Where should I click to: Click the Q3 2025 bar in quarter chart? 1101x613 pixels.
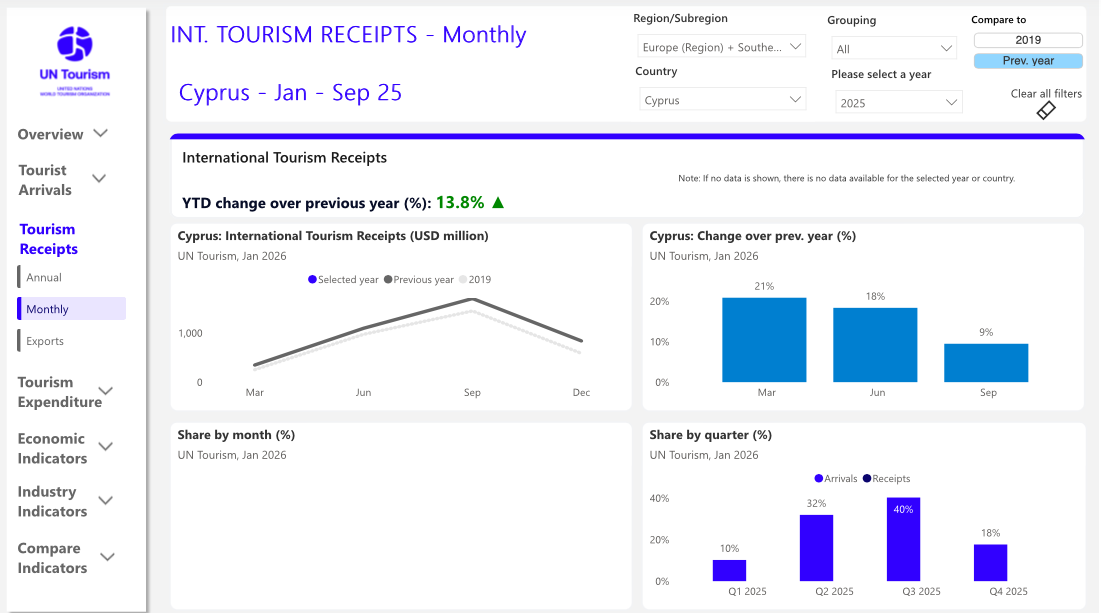point(903,539)
